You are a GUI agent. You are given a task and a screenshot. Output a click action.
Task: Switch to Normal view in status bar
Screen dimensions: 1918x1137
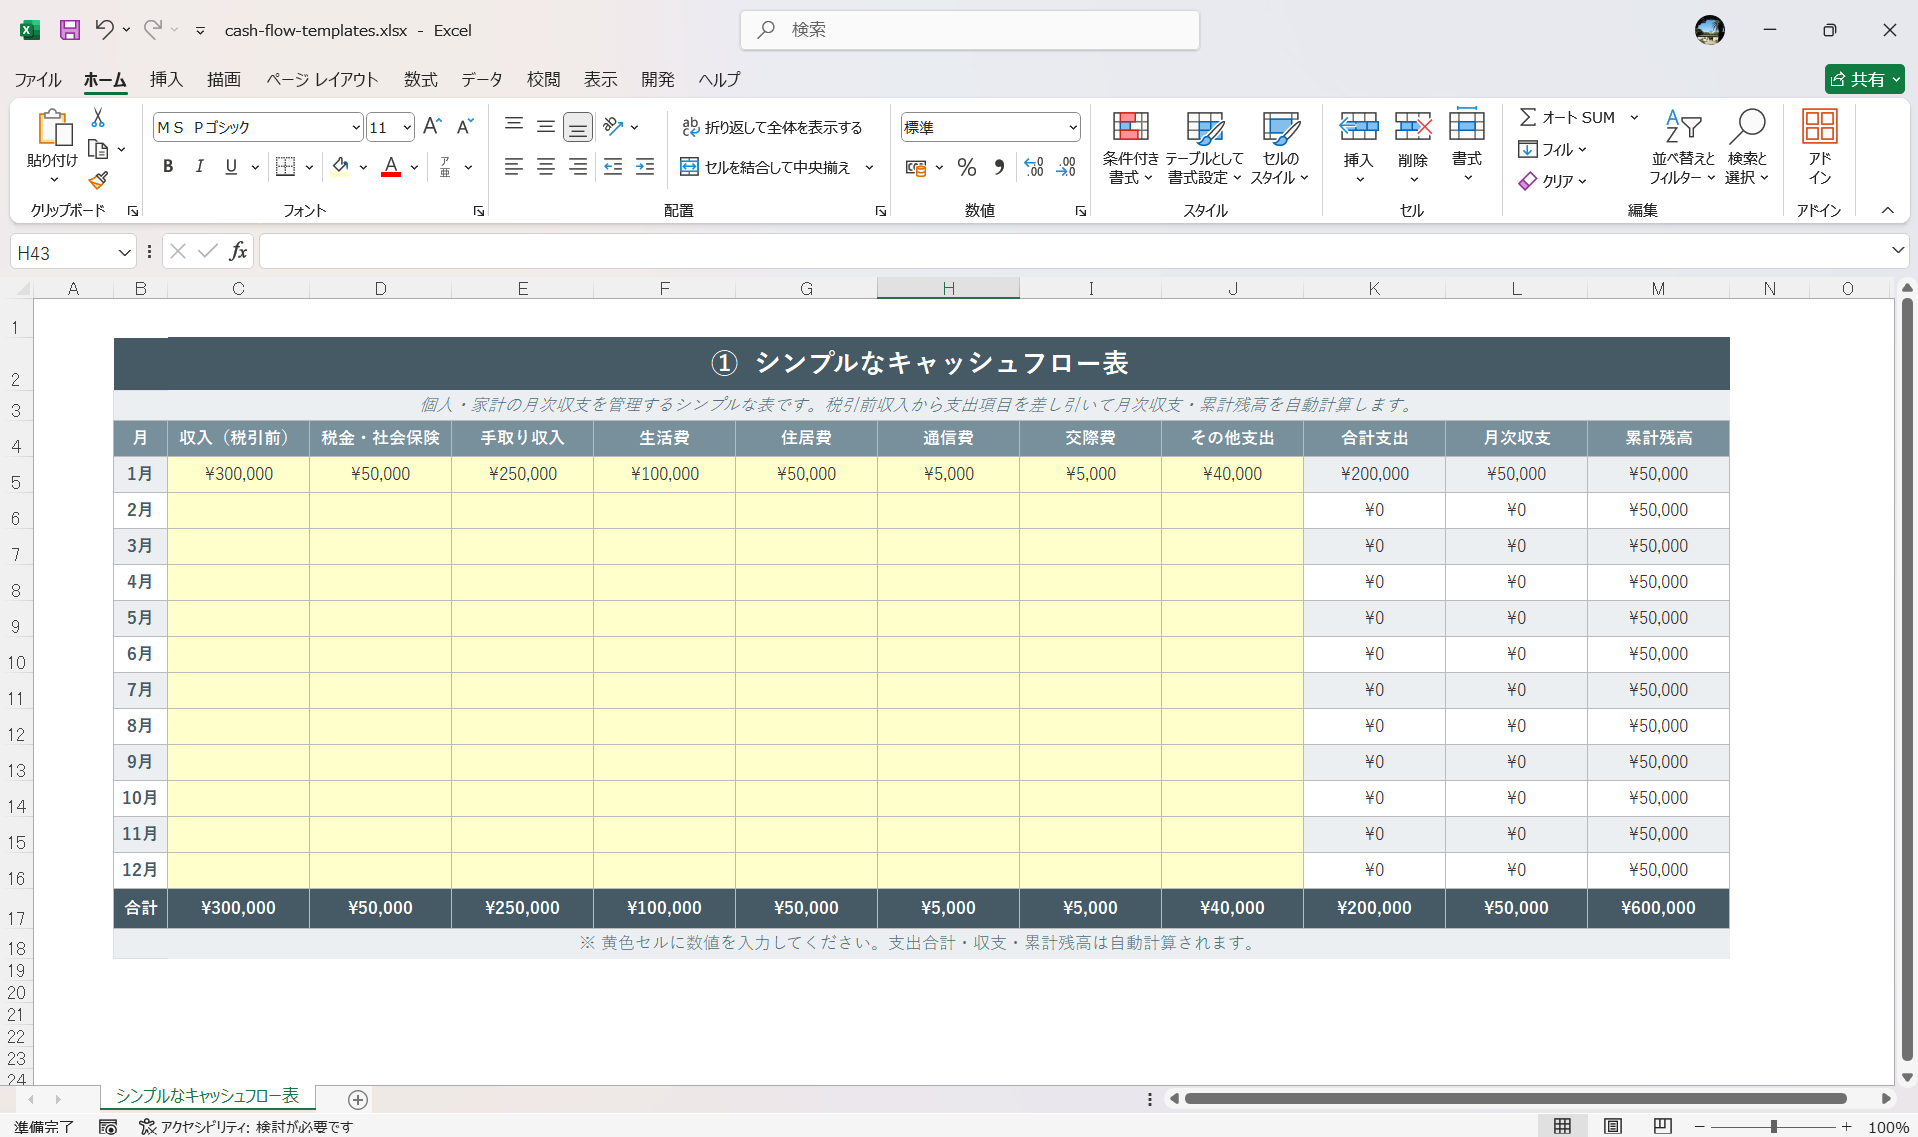pyautogui.click(x=1562, y=1127)
